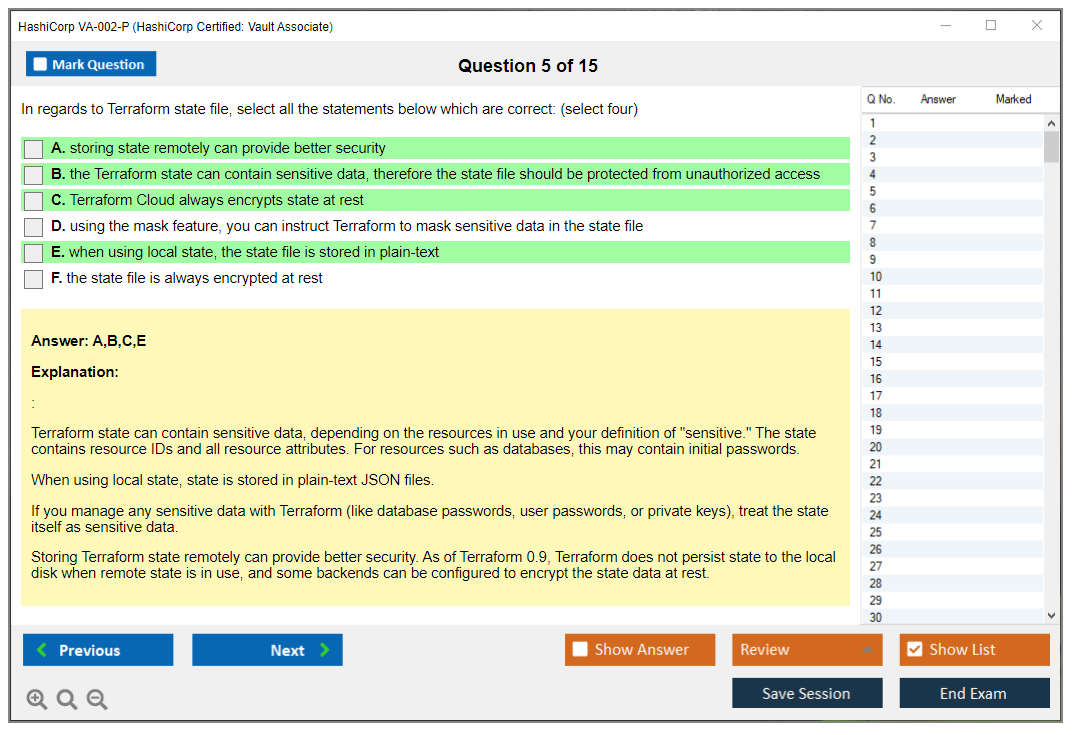Select question 10 in the list
This screenshot has height=735, width=1075.
click(876, 277)
